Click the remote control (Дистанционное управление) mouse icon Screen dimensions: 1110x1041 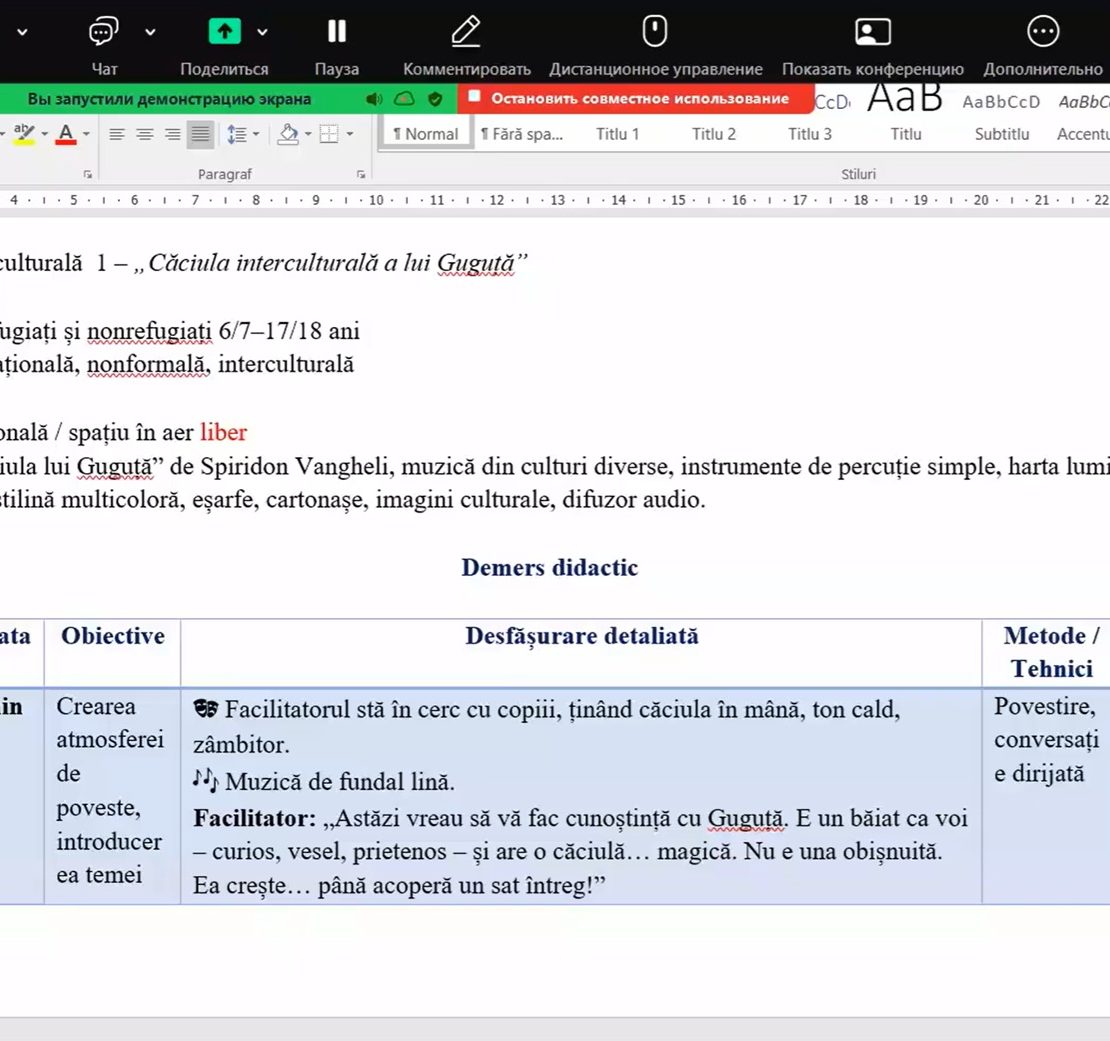(x=655, y=32)
